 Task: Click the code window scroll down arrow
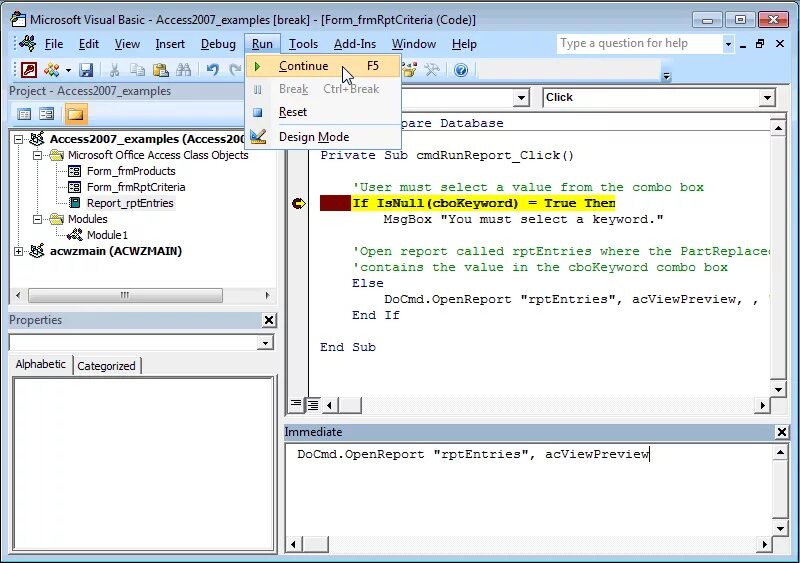click(x=778, y=389)
